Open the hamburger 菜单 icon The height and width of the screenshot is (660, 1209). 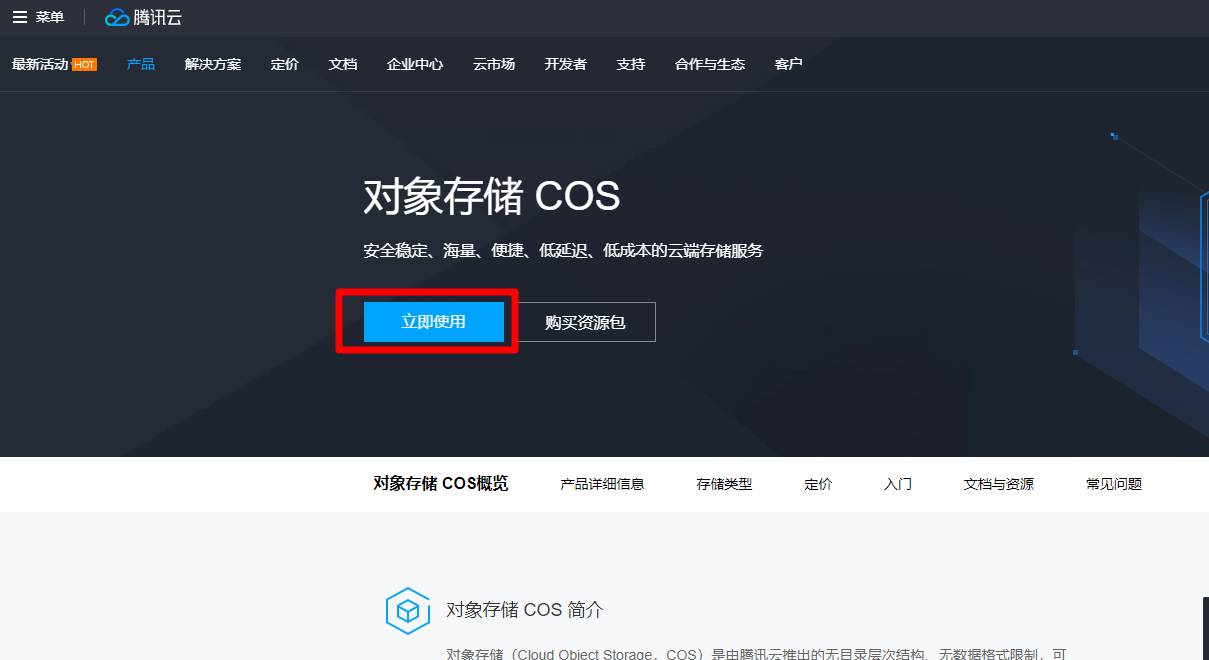(20, 17)
